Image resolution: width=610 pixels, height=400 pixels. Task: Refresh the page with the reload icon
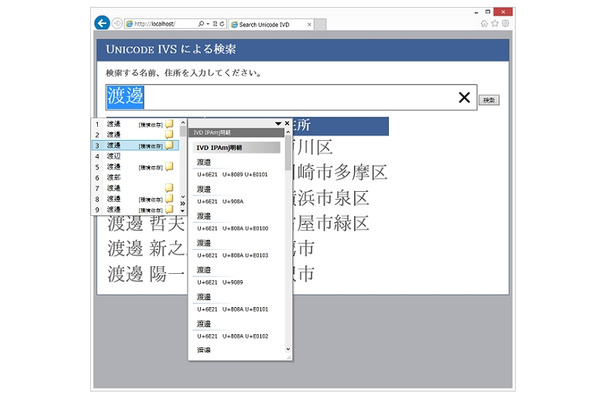tap(222, 24)
